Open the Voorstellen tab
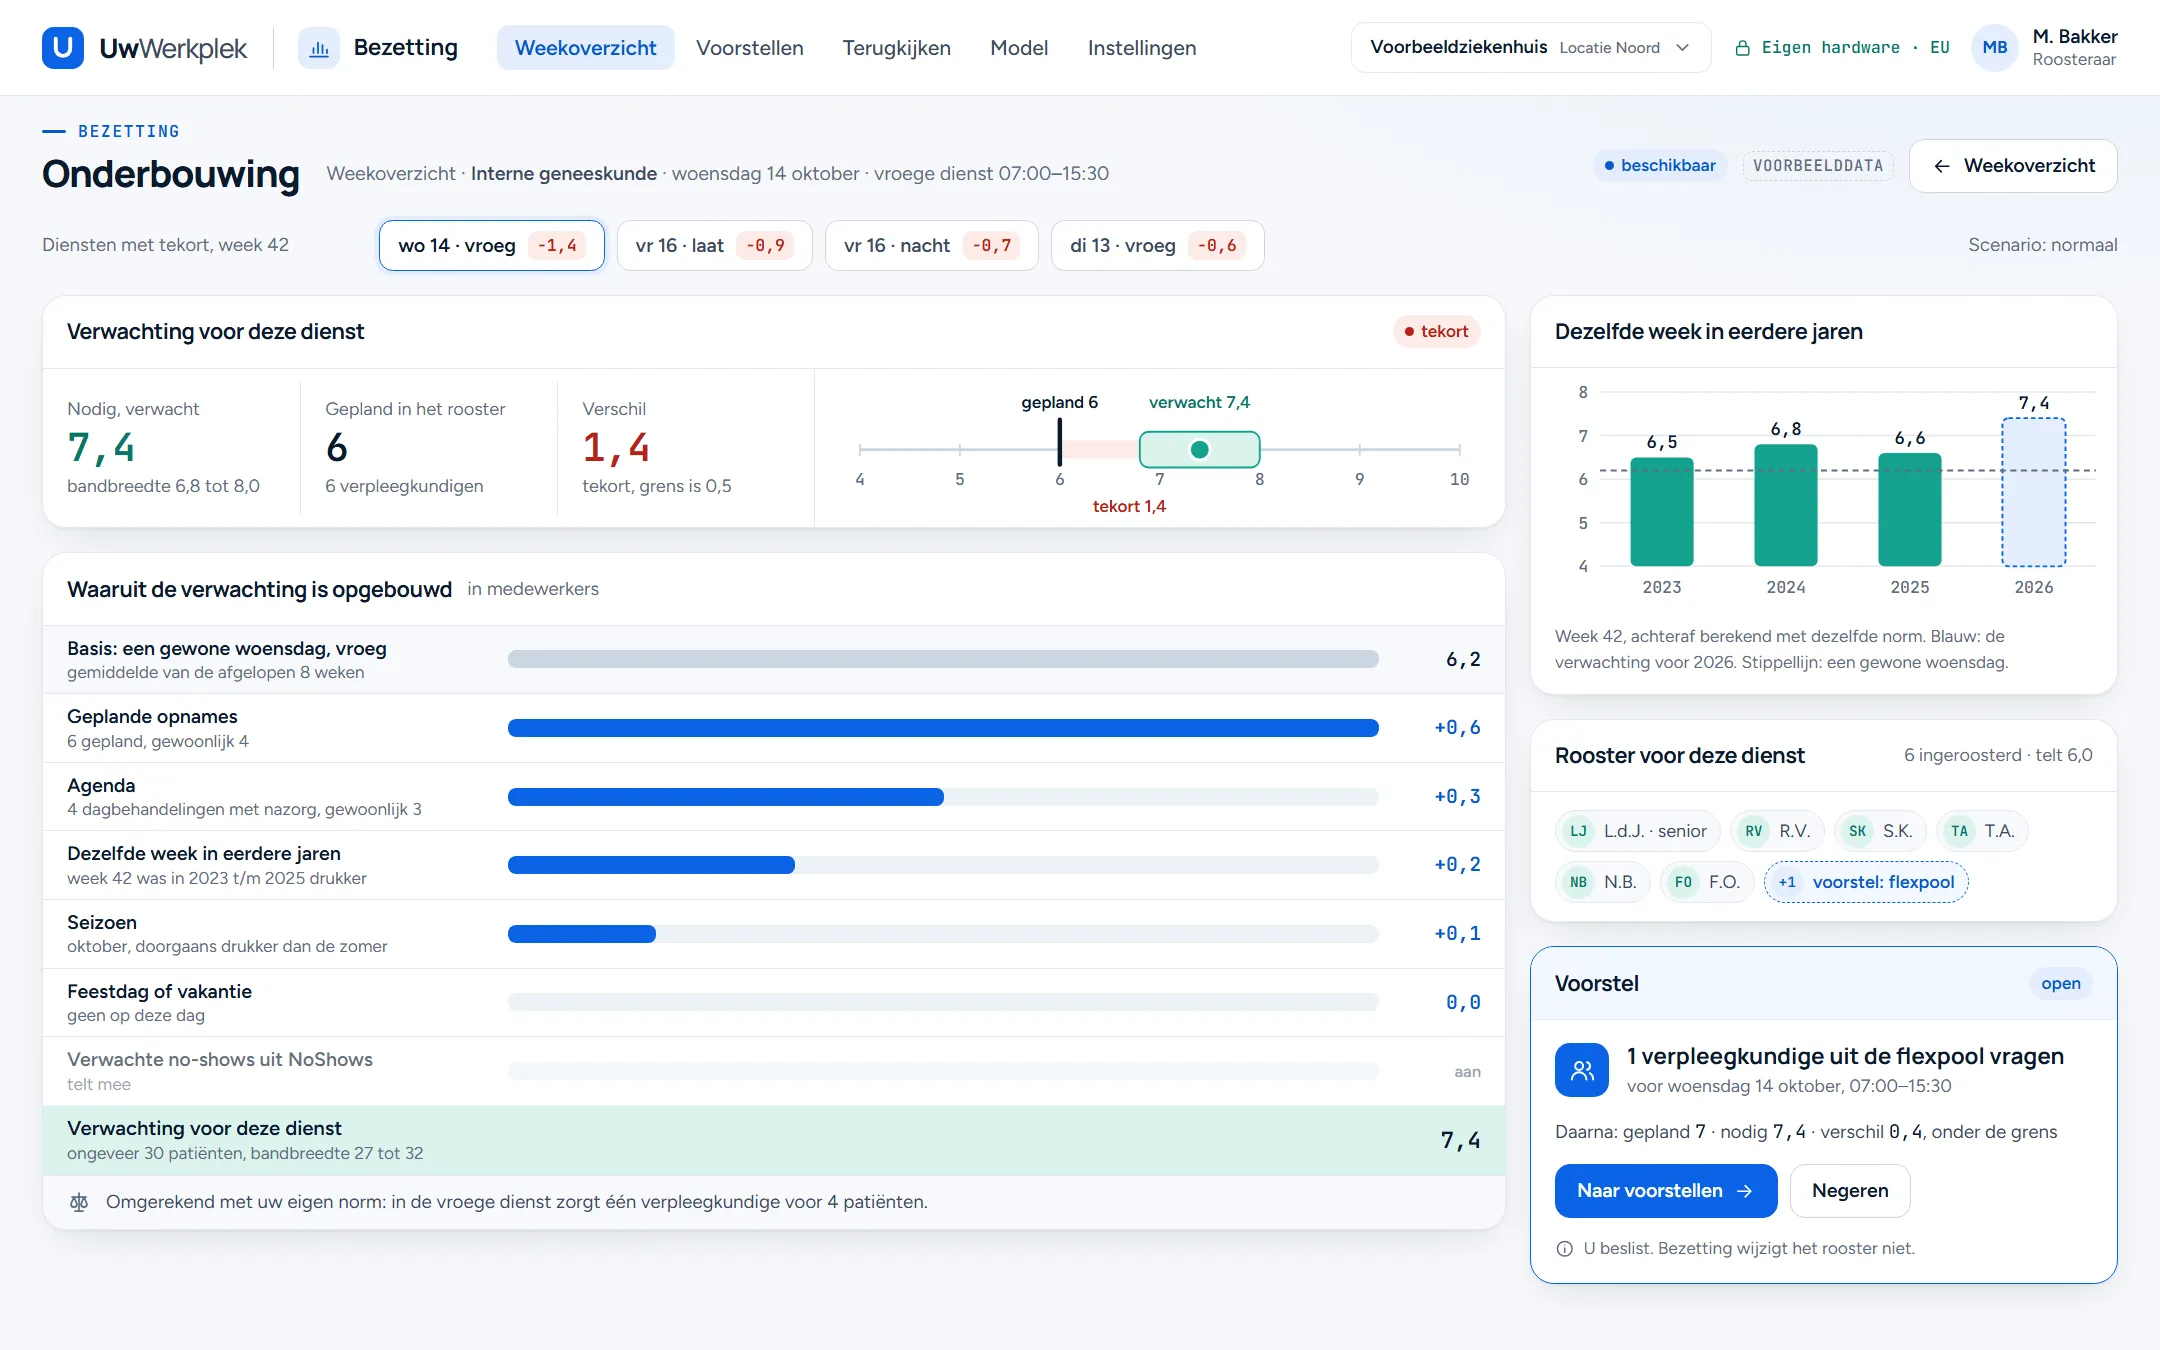Screen dimensions: 2160x1350 [750, 48]
